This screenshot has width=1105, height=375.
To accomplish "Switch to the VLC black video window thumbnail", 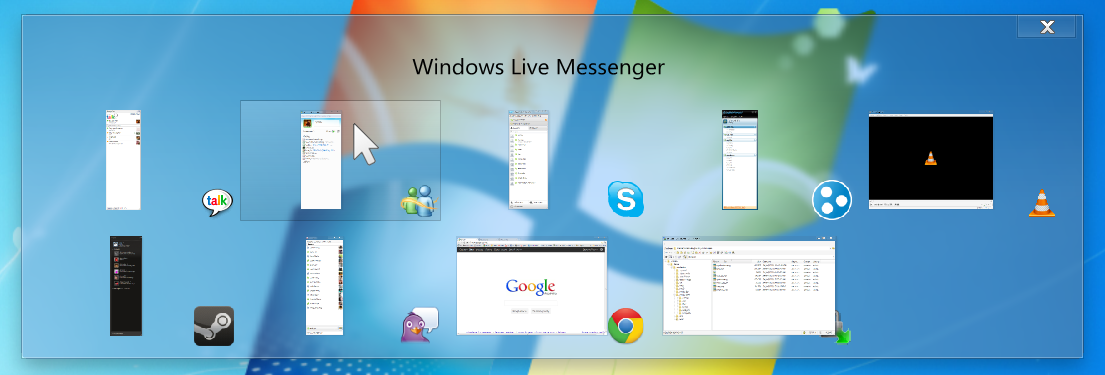I will point(930,160).
